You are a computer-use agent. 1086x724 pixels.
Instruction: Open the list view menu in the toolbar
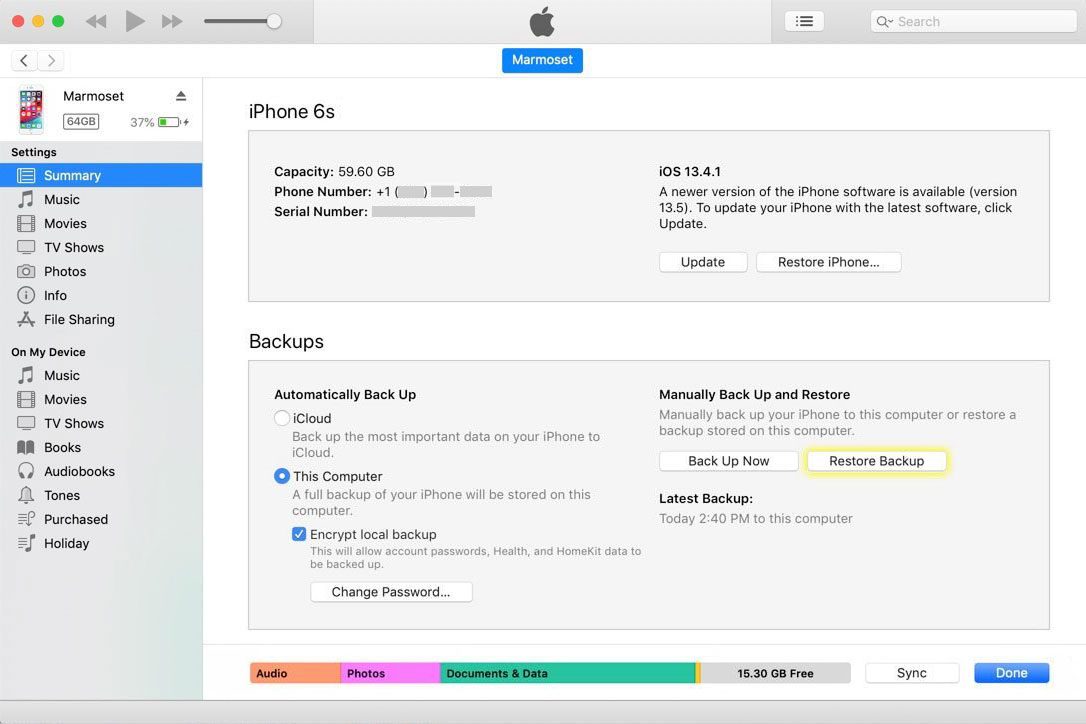click(x=804, y=20)
